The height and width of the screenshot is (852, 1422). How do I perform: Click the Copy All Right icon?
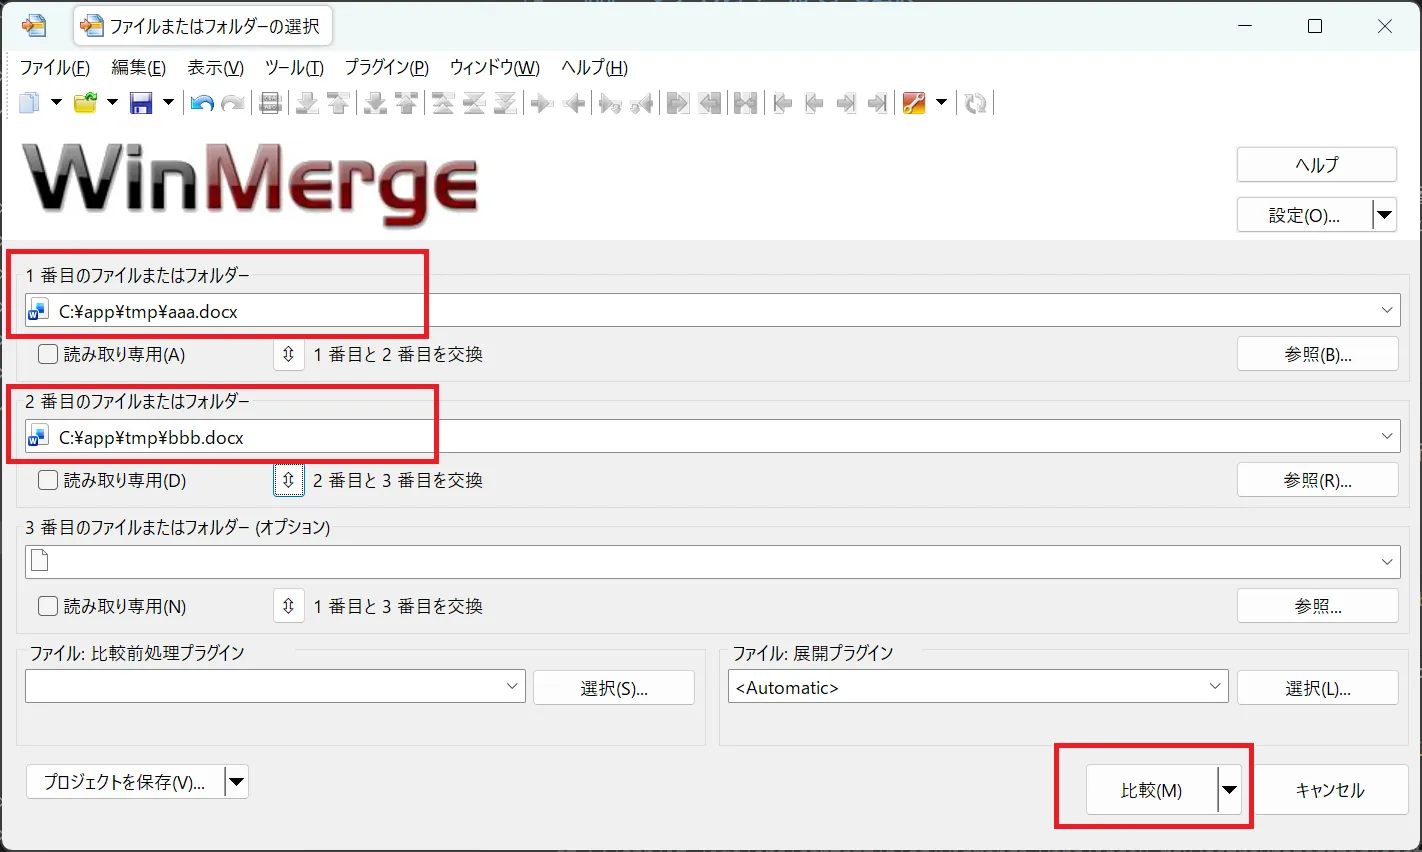[x=678, y=103]
